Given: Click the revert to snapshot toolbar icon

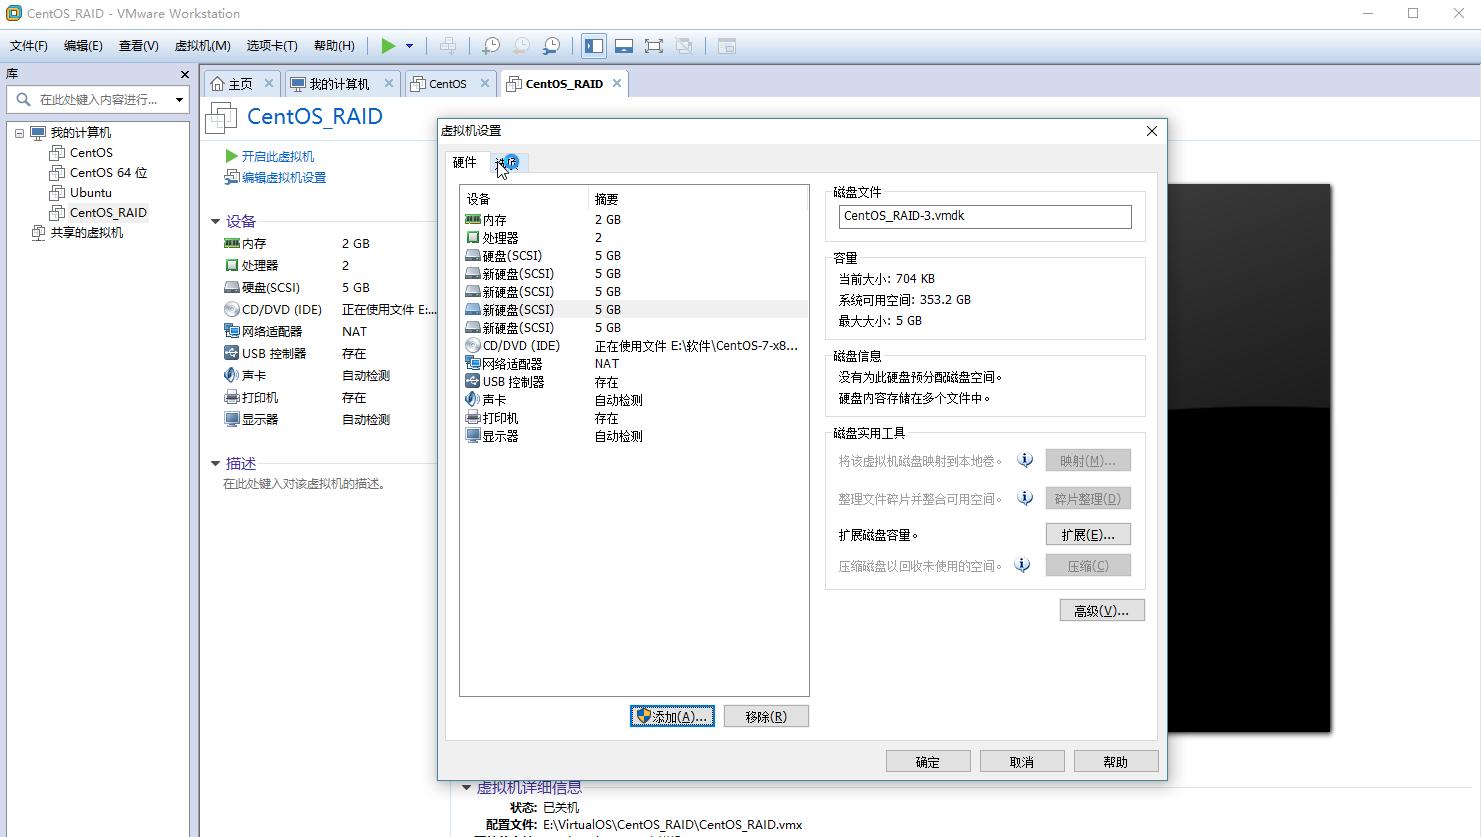Looking at the screenshot, I should tap(521, 46).
